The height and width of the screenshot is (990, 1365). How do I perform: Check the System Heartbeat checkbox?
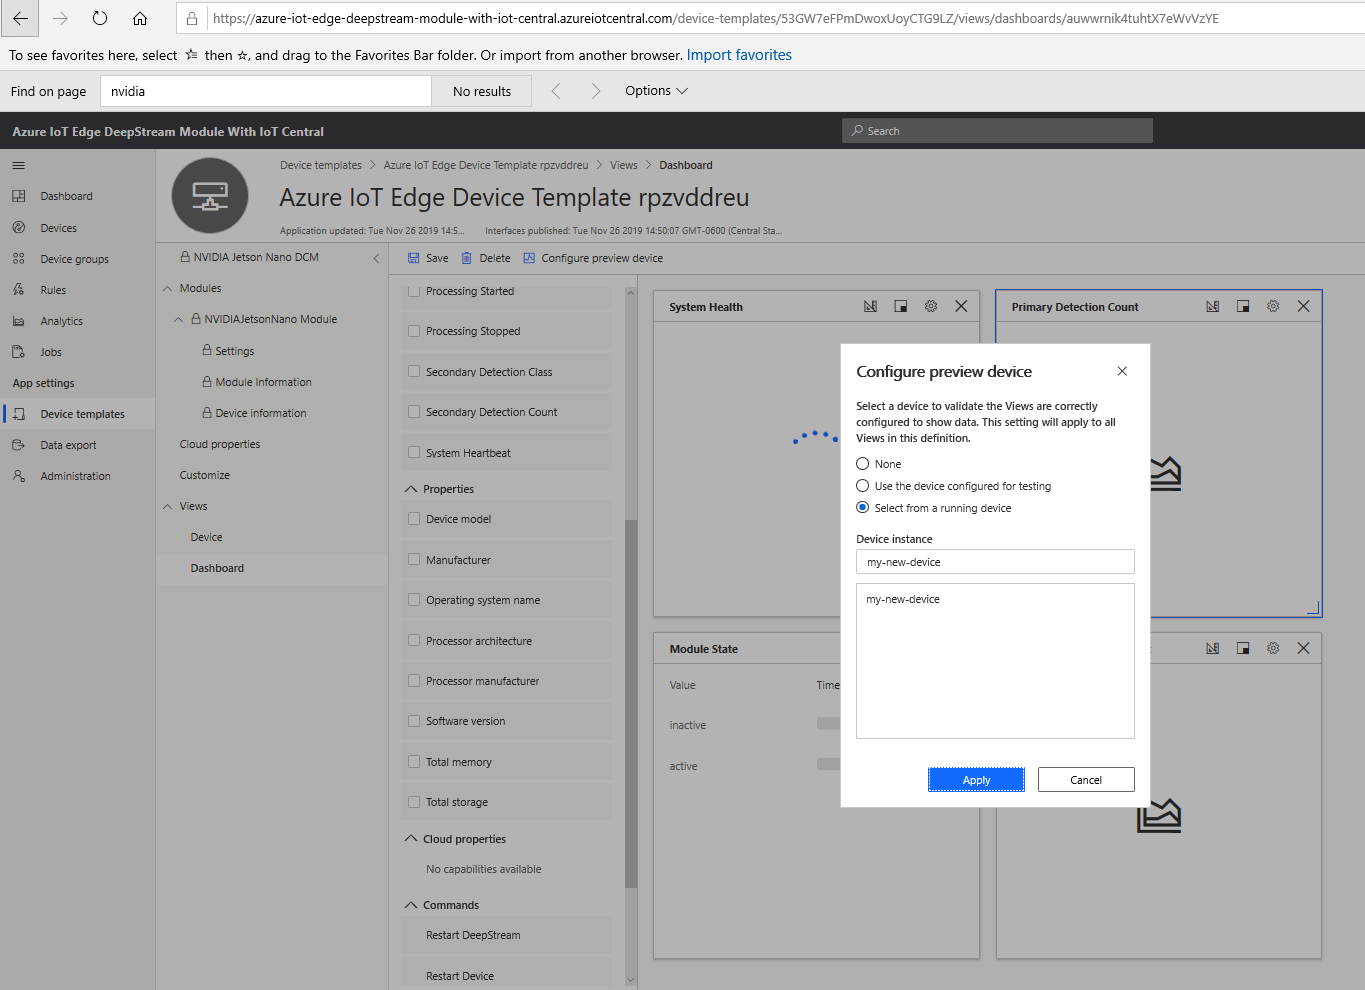414,452
